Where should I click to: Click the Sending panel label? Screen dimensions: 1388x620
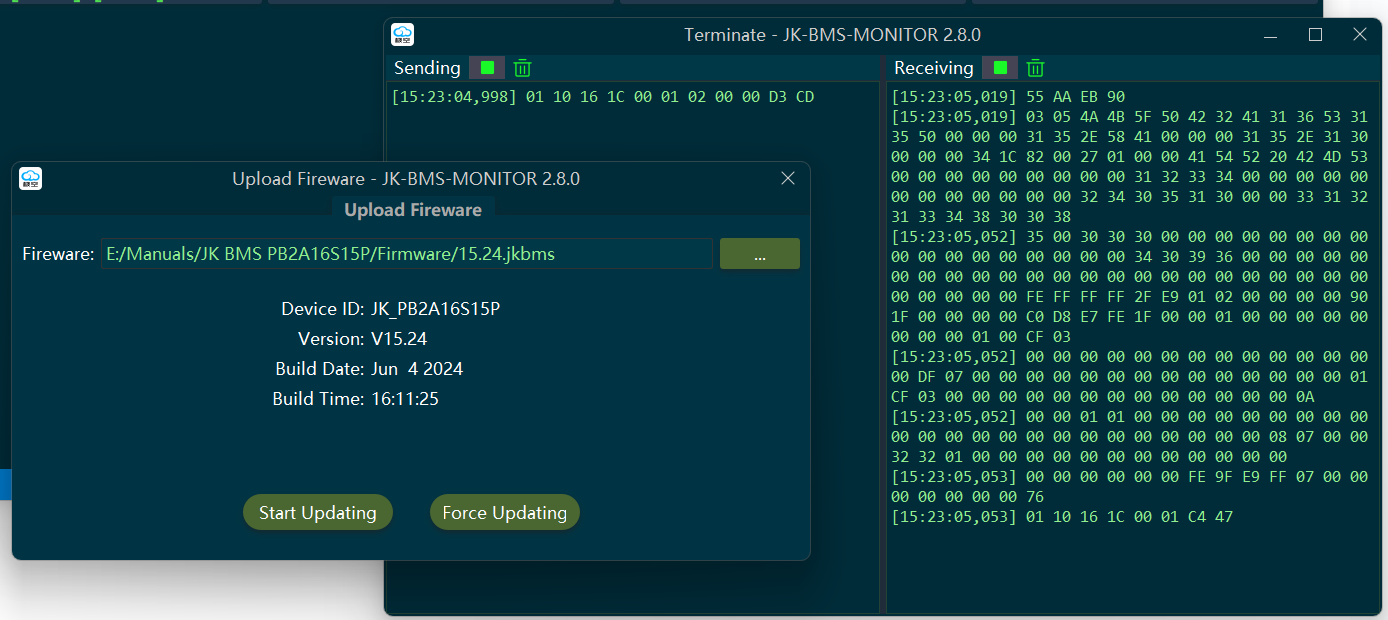pyautogui.click(x=427, y=68)
